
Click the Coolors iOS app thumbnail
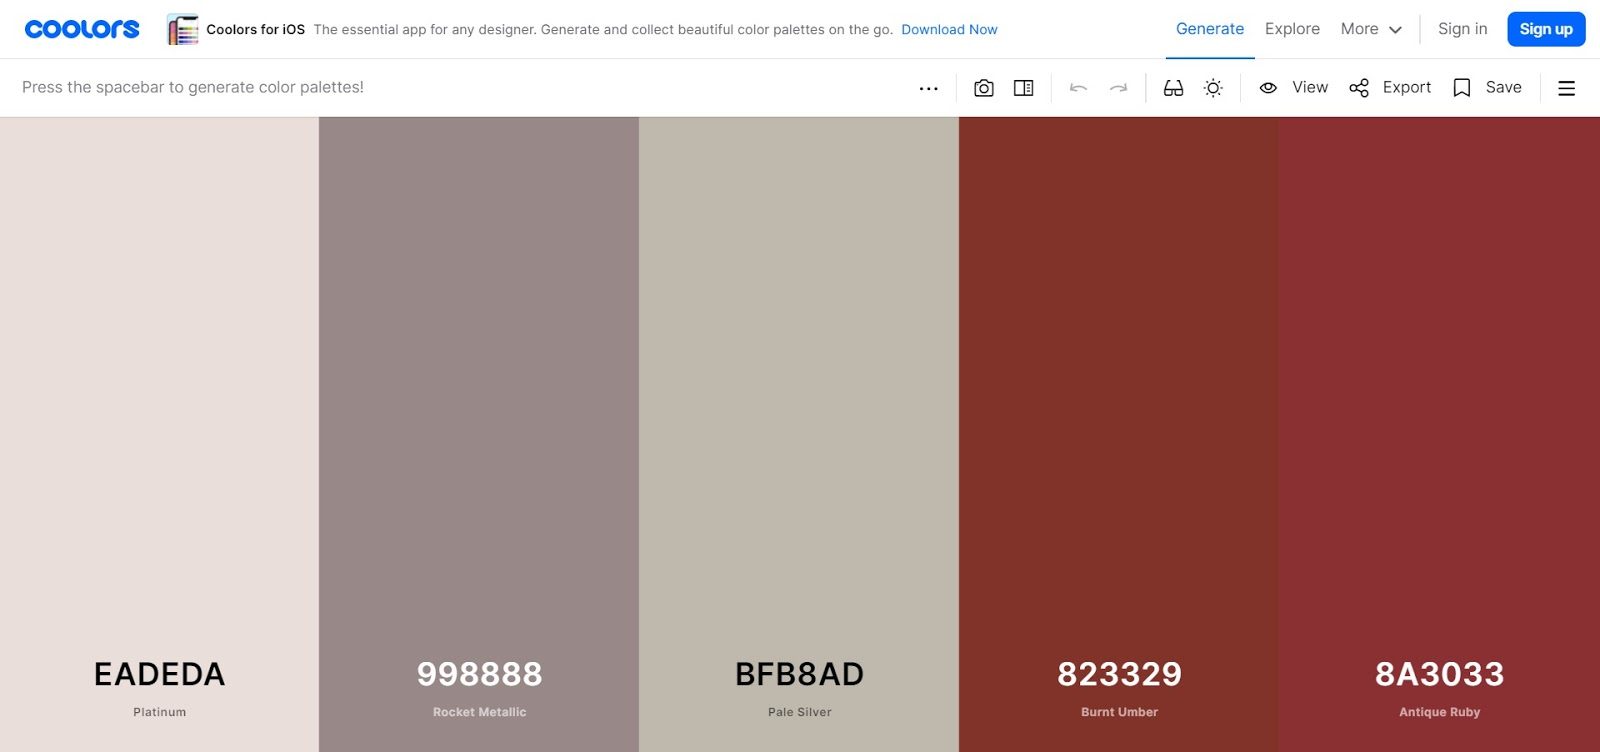pos(183,29)
